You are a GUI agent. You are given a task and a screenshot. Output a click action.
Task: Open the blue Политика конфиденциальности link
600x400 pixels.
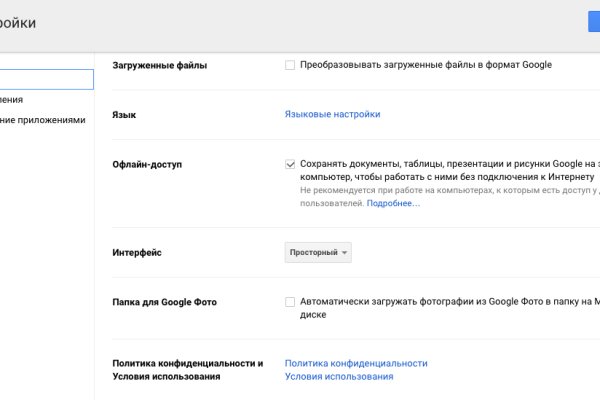(356, 363)
